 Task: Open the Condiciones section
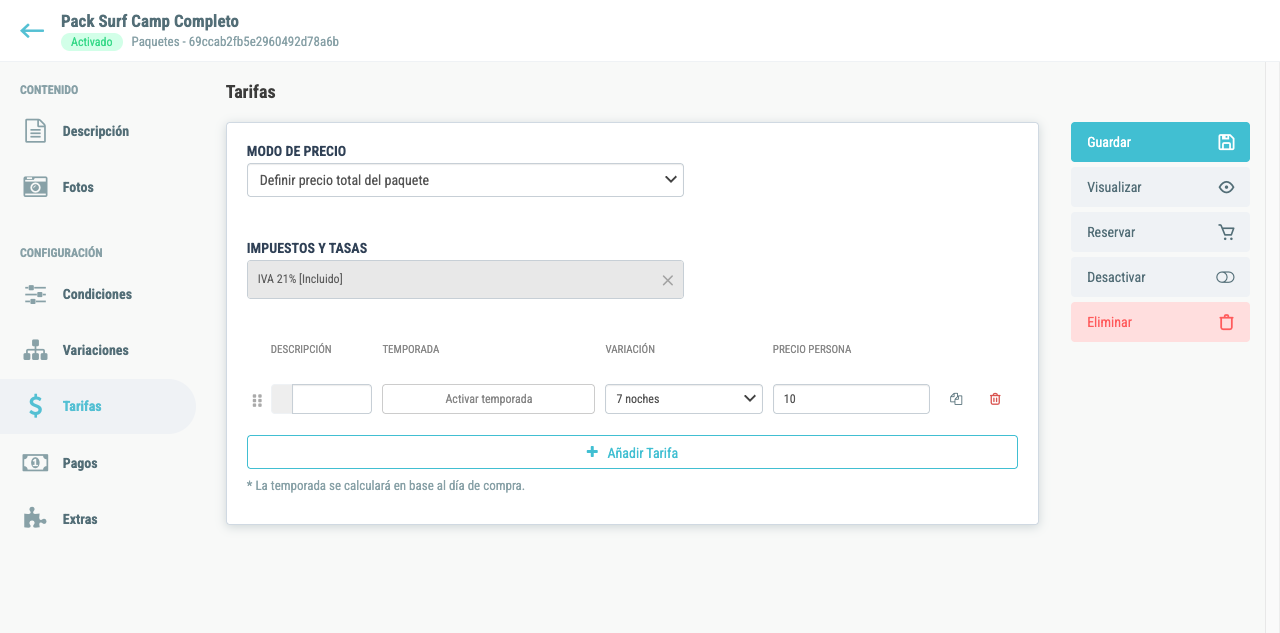click(97, 294)
